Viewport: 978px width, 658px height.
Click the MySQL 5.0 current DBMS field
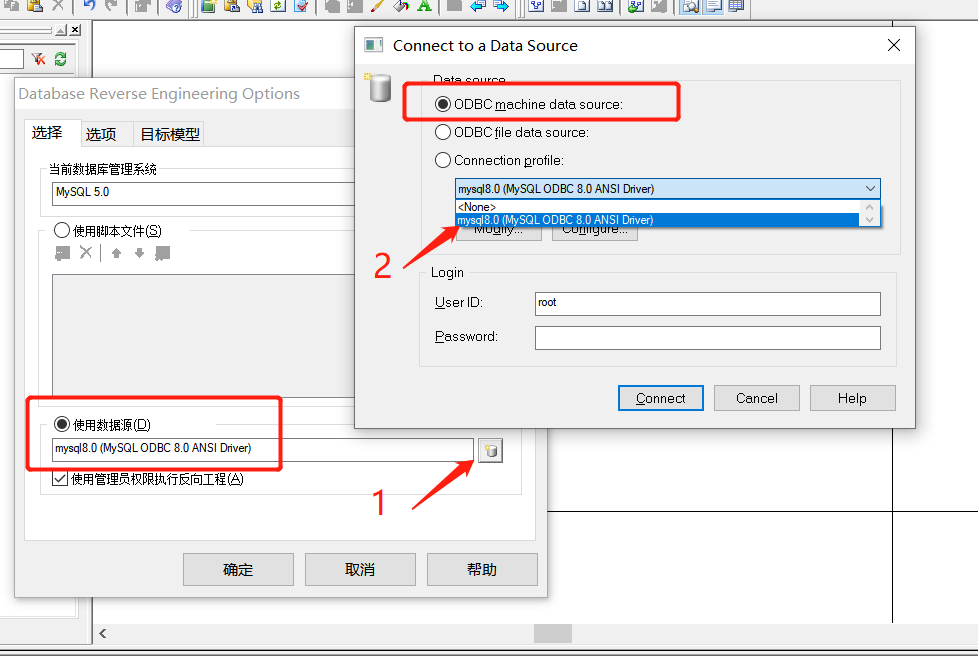204,194
